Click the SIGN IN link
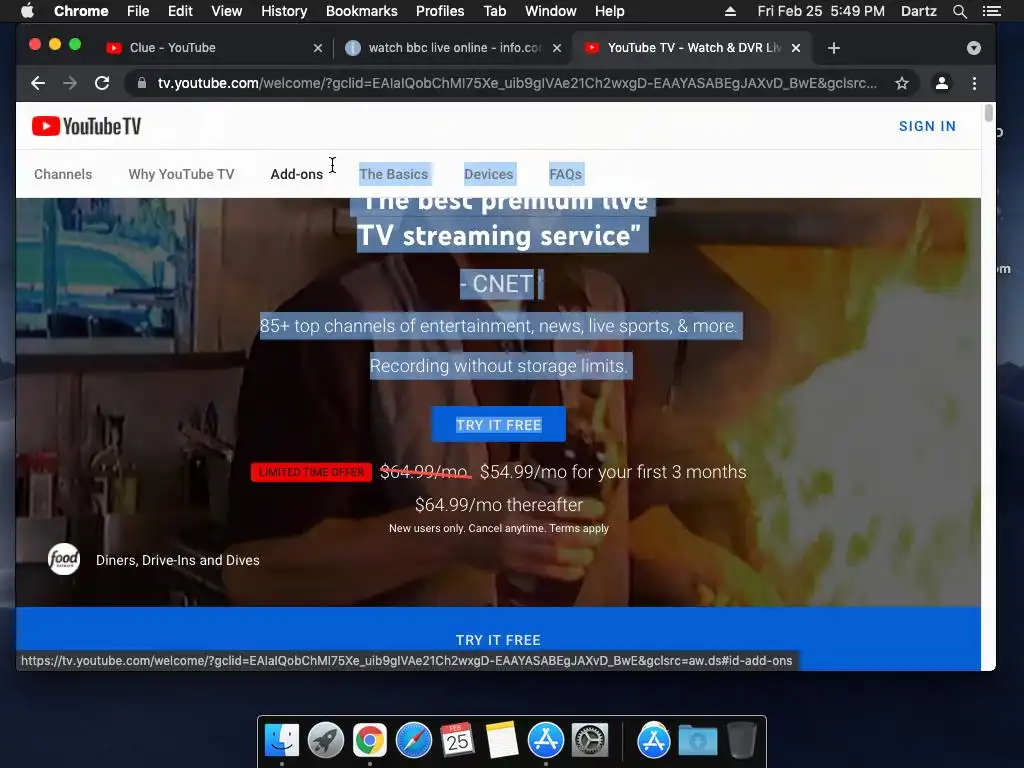 (x=927, y=126)
